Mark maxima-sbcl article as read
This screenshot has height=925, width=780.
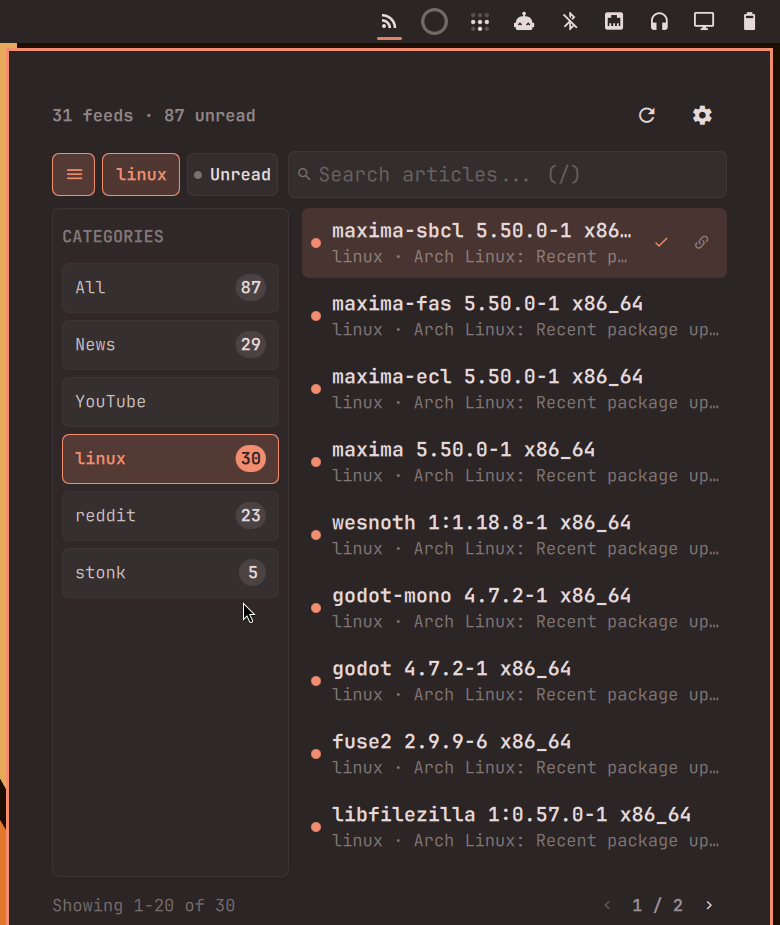661,242
